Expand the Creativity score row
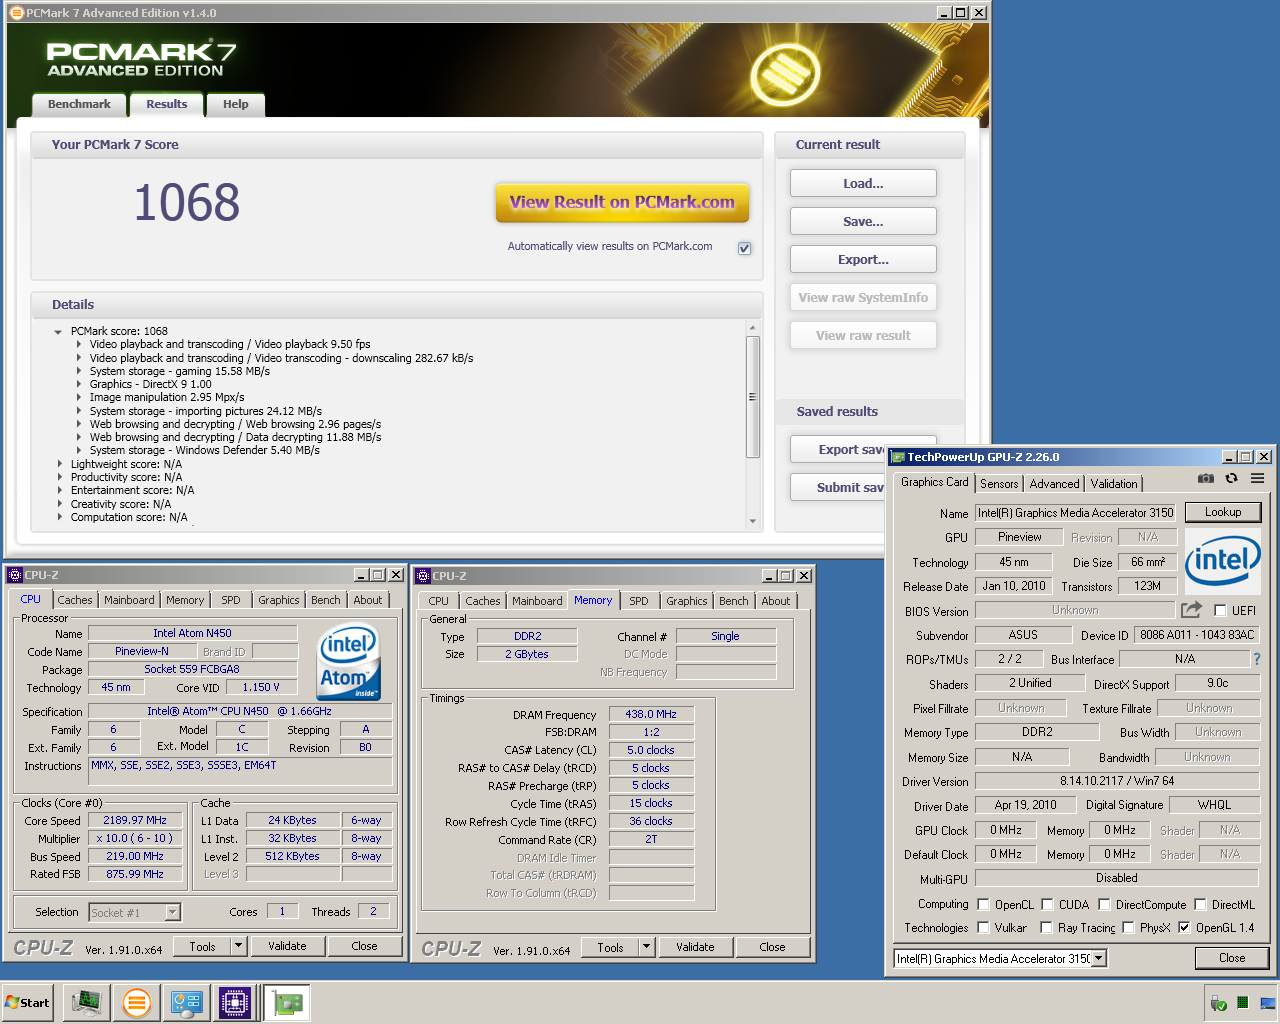 [60, 504]
